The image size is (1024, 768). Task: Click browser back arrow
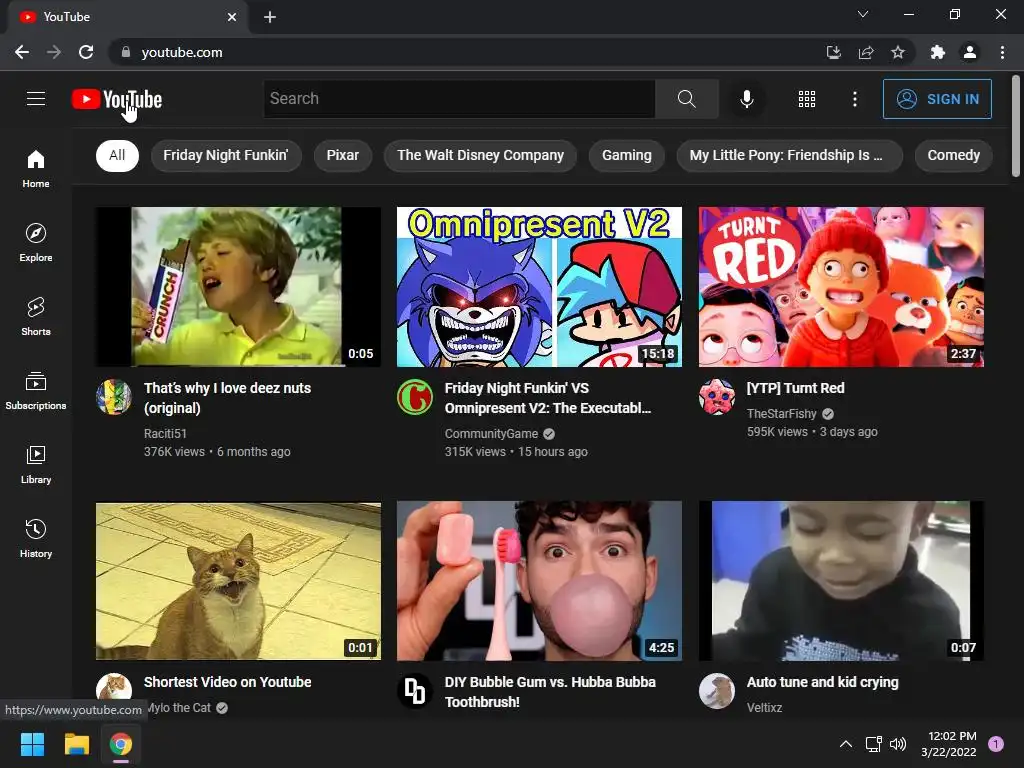point(22,52)
